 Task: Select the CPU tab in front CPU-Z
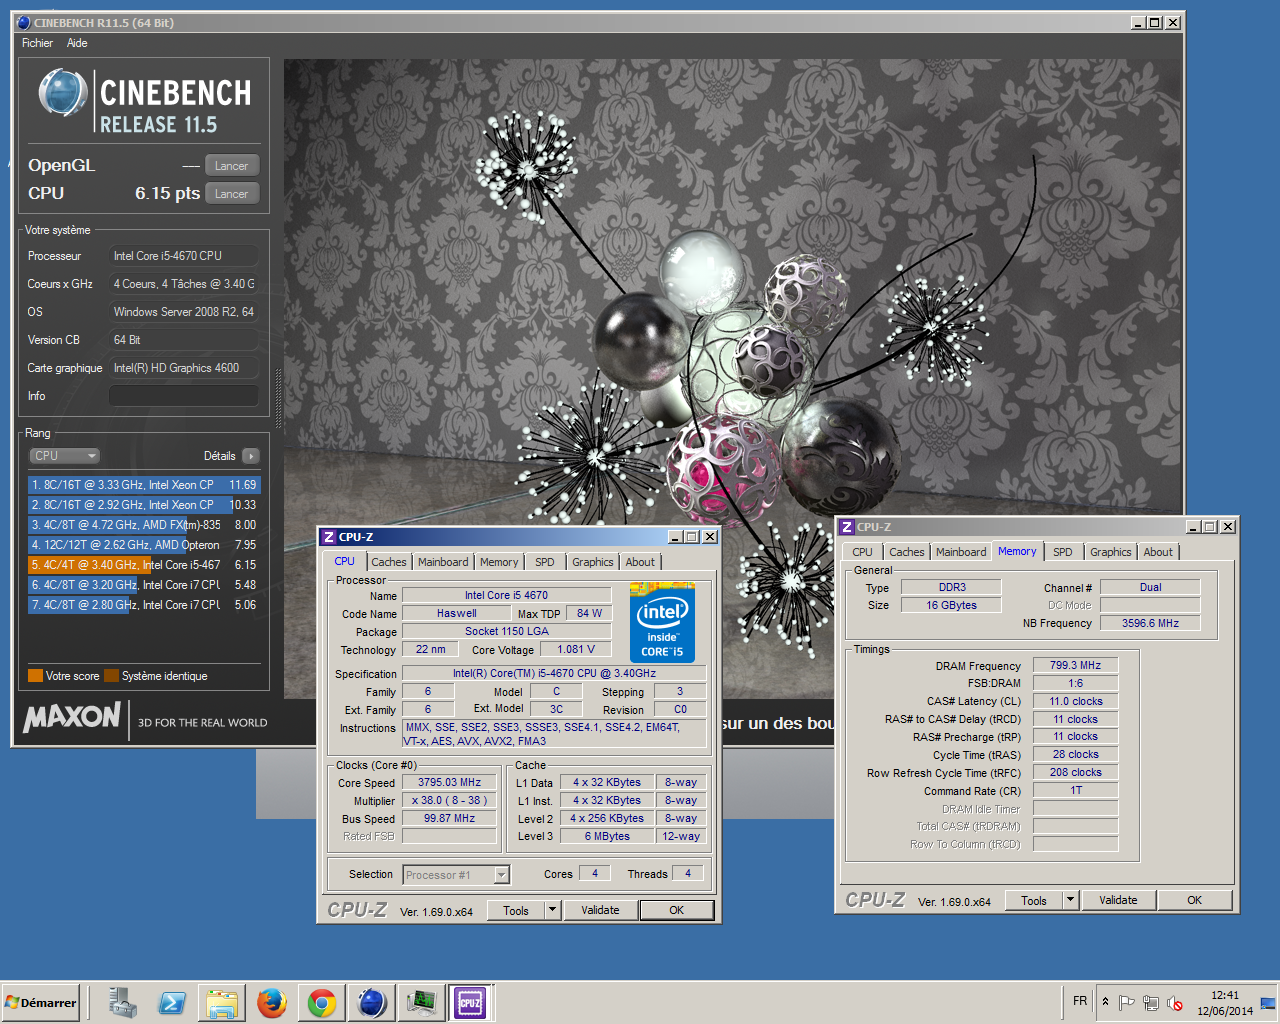(344, 561)
